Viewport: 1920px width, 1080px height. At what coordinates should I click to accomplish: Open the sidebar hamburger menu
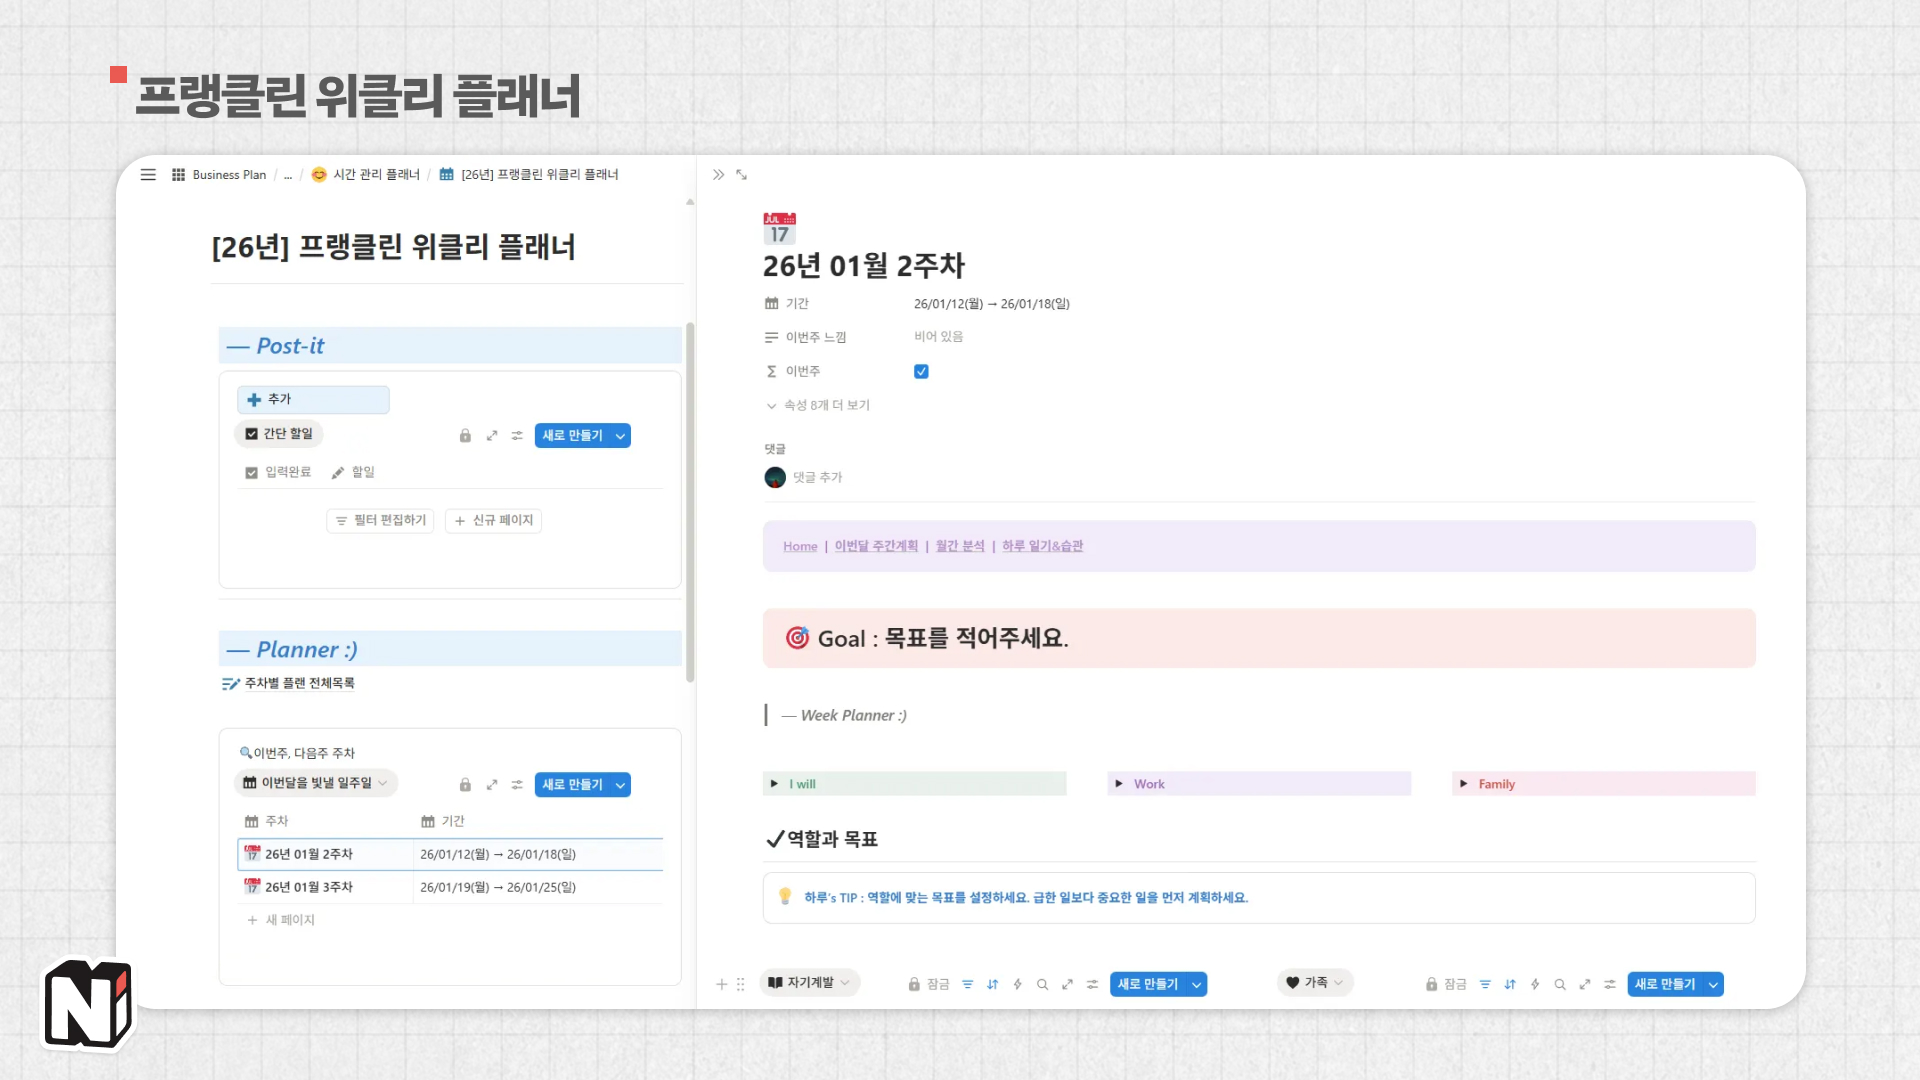tap(148, 175)
